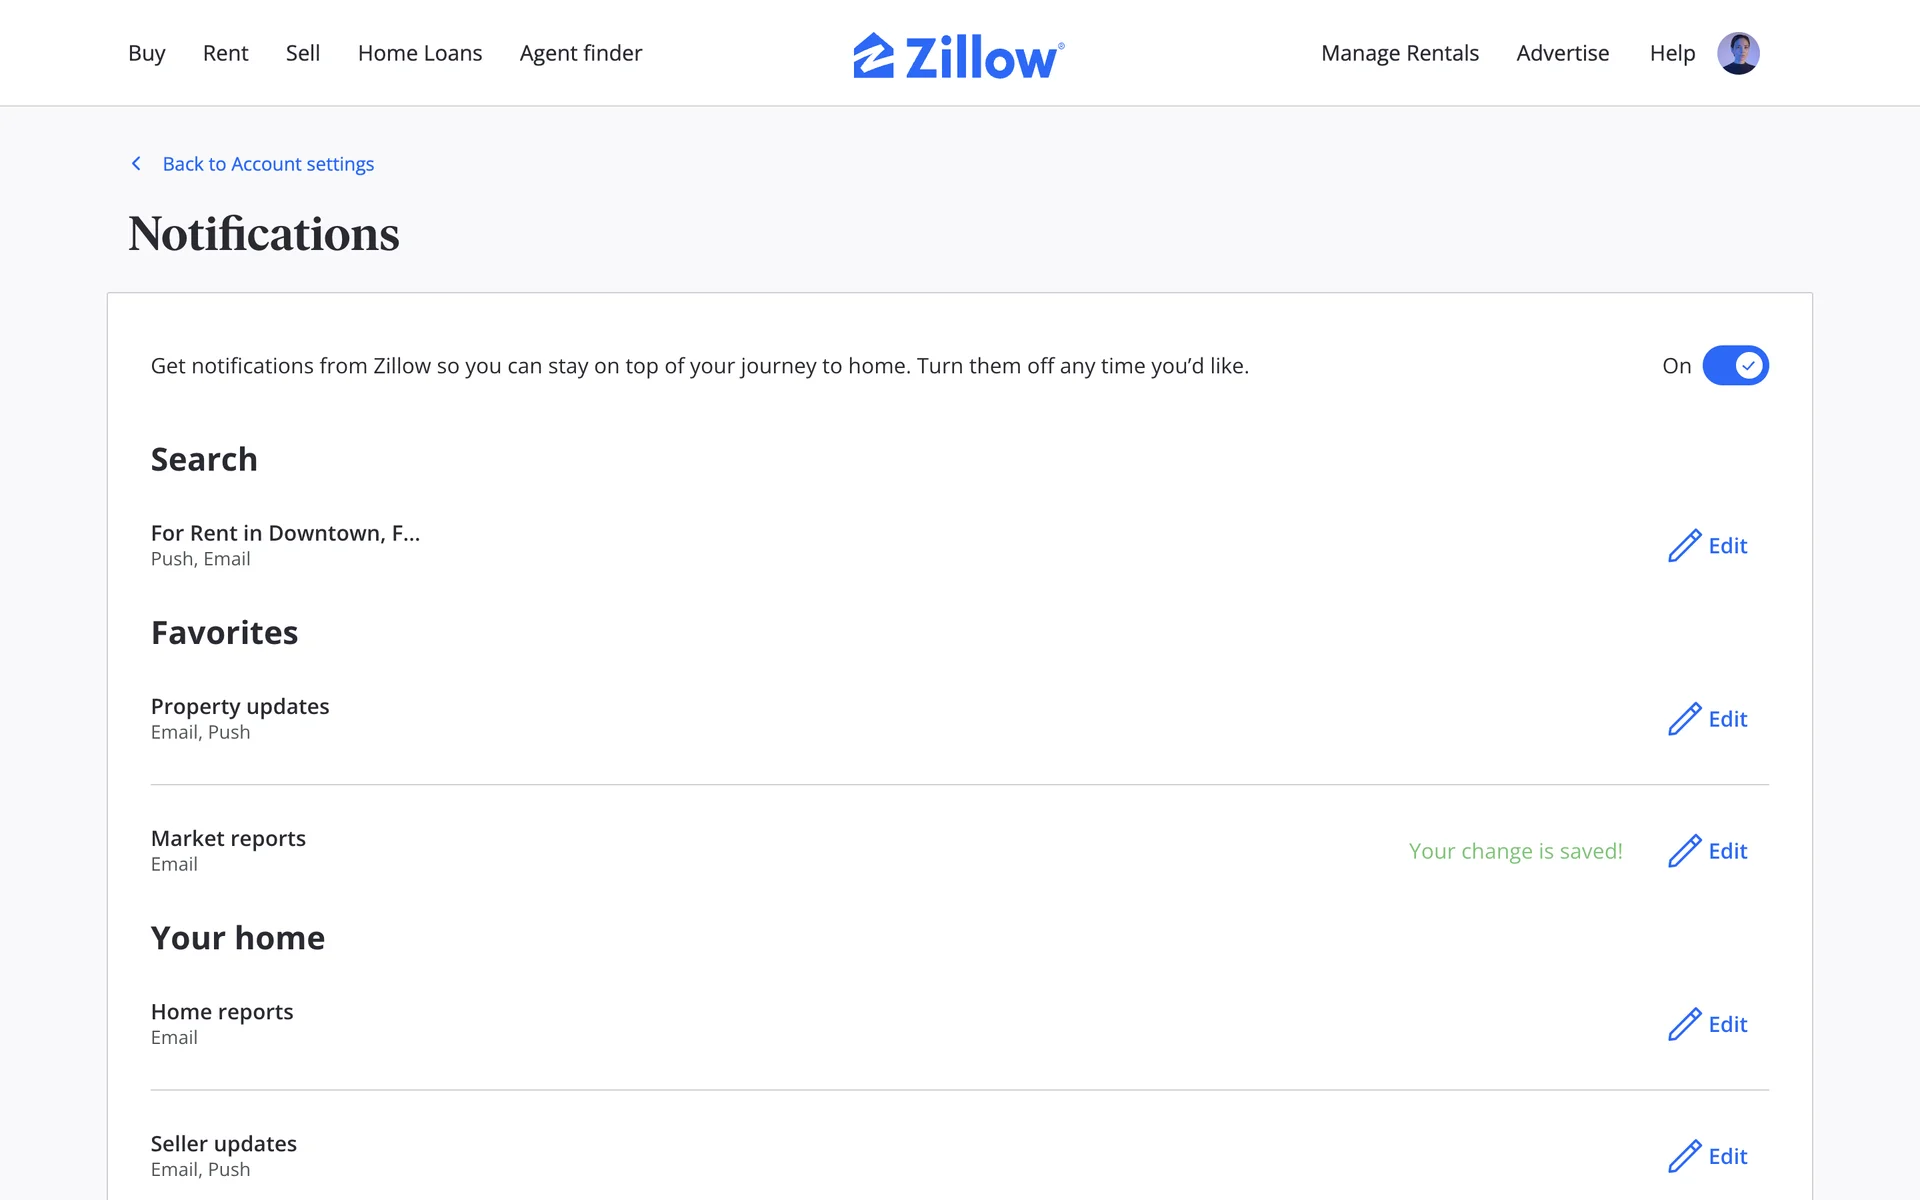Viewport: 1920px width, 1200px height.
Task: Open the Home Loans menu
Action: 420,53
